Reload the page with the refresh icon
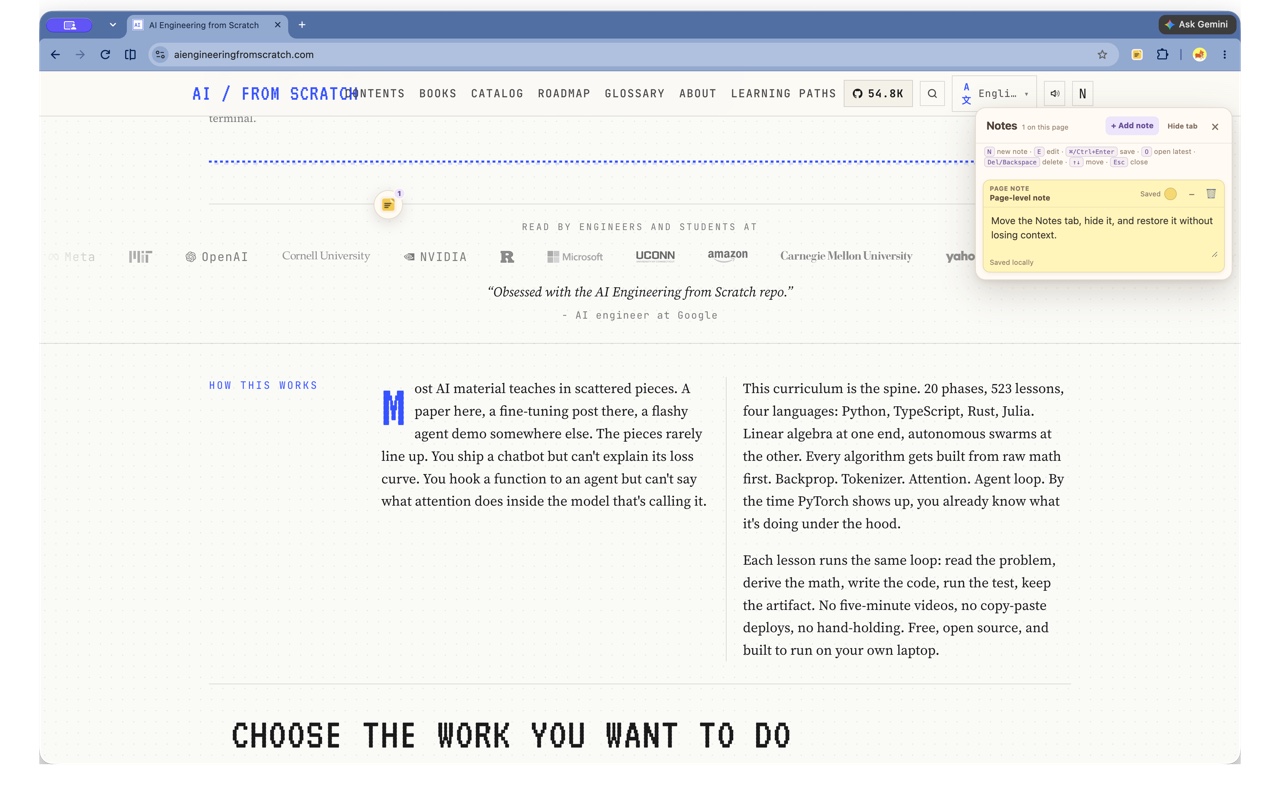Image resolution: width=1280 pixels, height=800 pixels. pos(105,55)
